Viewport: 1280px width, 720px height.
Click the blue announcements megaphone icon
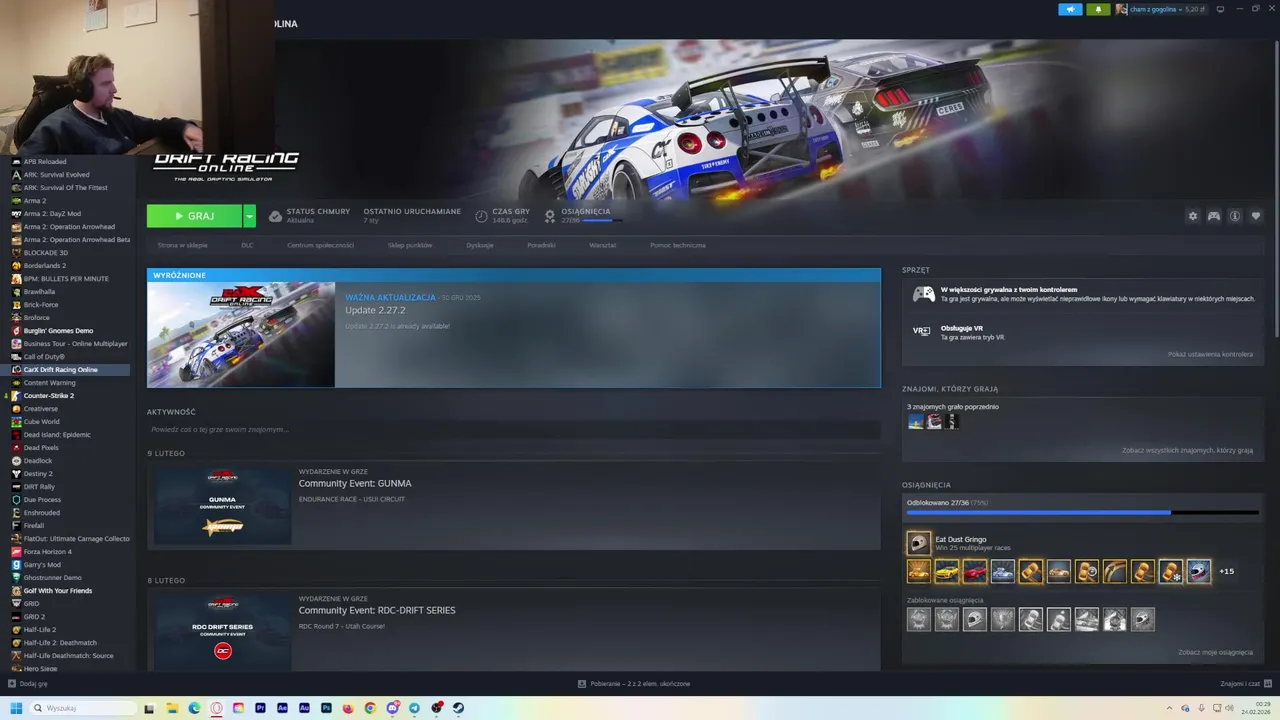click(1070, 9)
